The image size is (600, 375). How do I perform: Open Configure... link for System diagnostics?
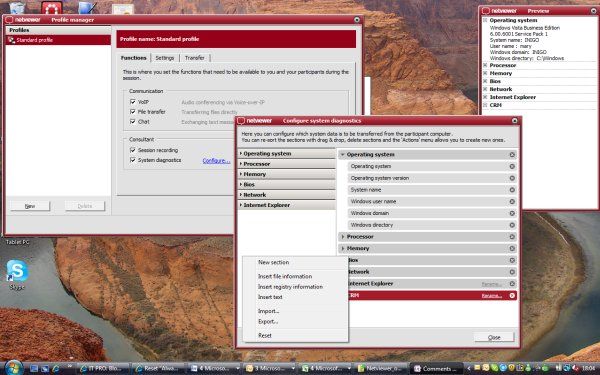point(216,161)
